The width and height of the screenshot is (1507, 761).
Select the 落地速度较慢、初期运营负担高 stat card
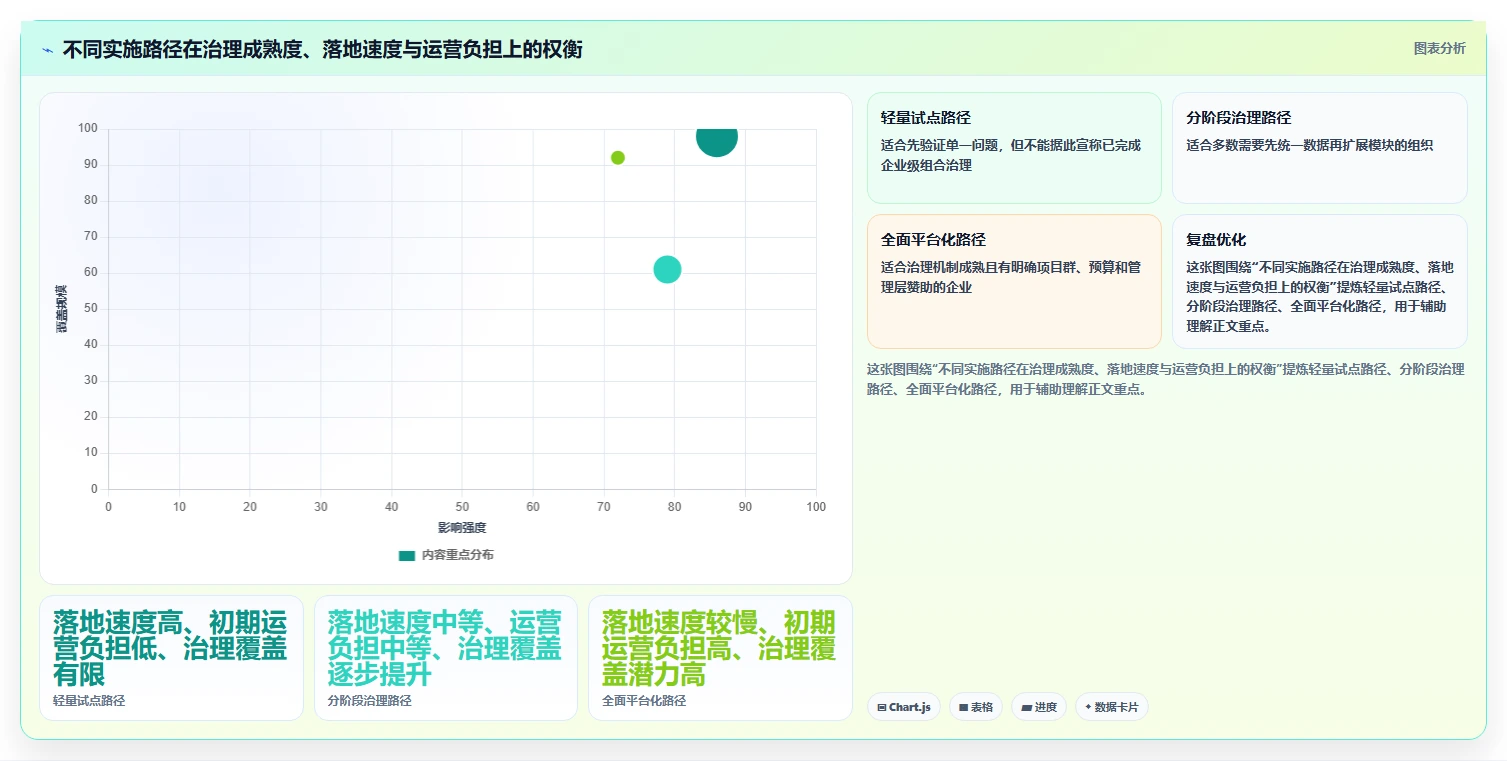coord(720,658)
